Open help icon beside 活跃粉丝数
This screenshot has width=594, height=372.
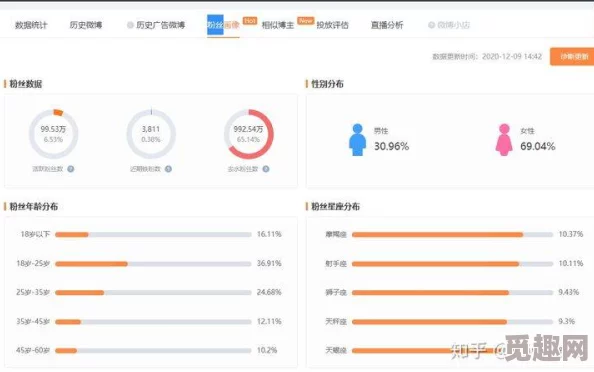(x=71, y=169)
